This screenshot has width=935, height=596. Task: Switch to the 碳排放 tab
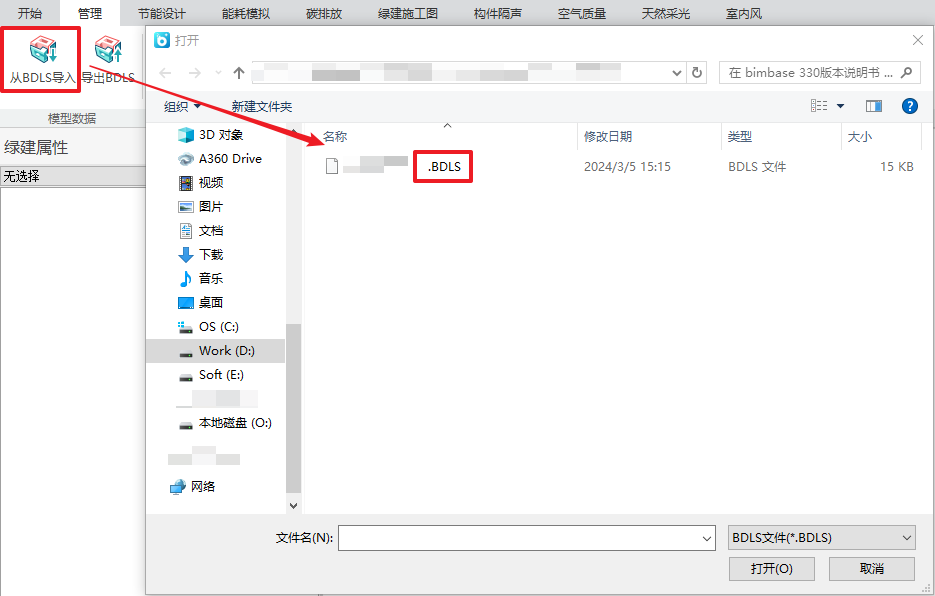pos(324,13)
